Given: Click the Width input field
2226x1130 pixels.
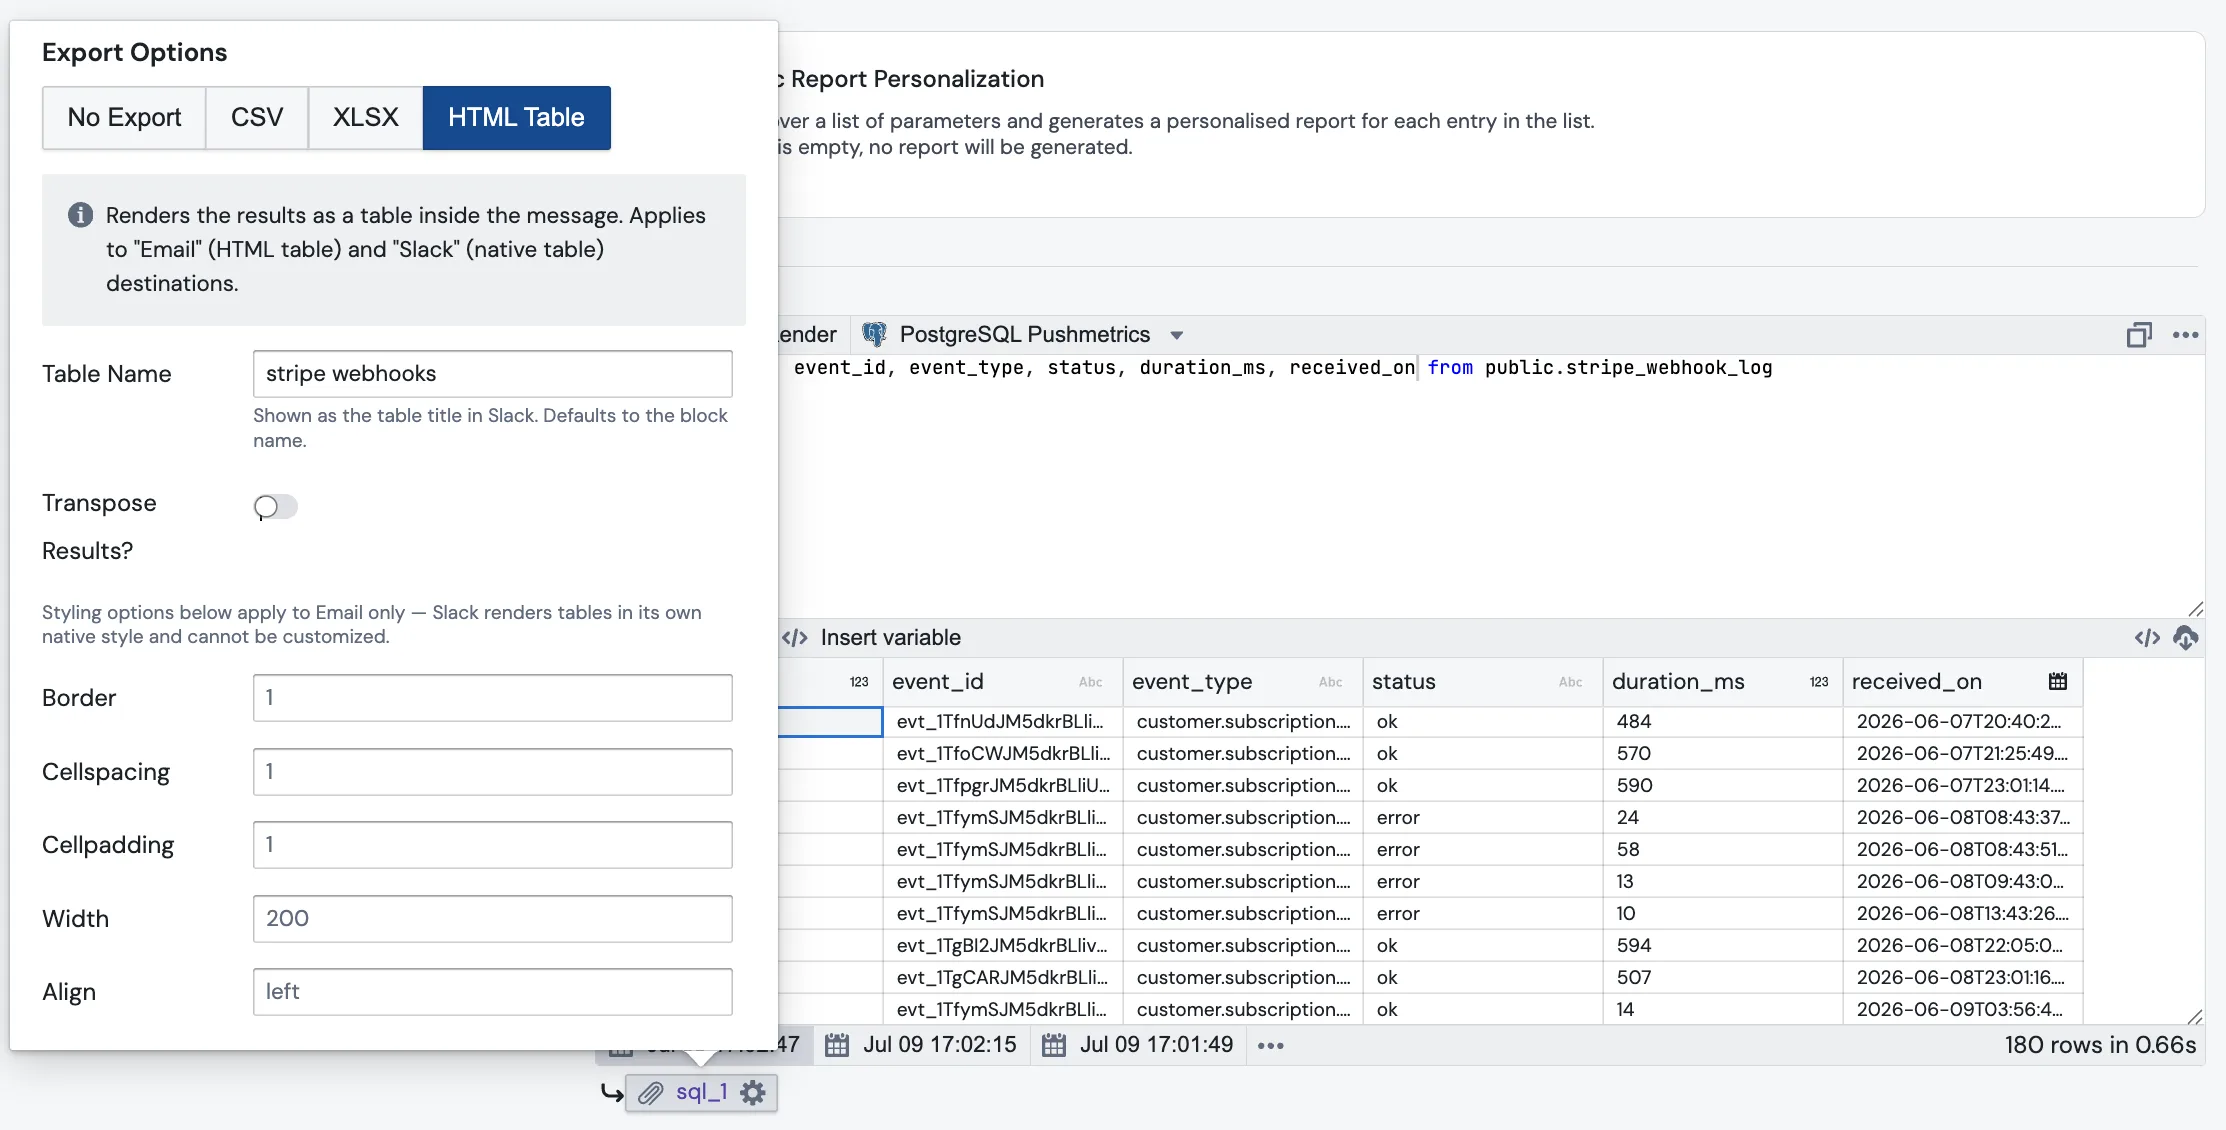Looking at the screenshot, I should [x=493, y=919].
